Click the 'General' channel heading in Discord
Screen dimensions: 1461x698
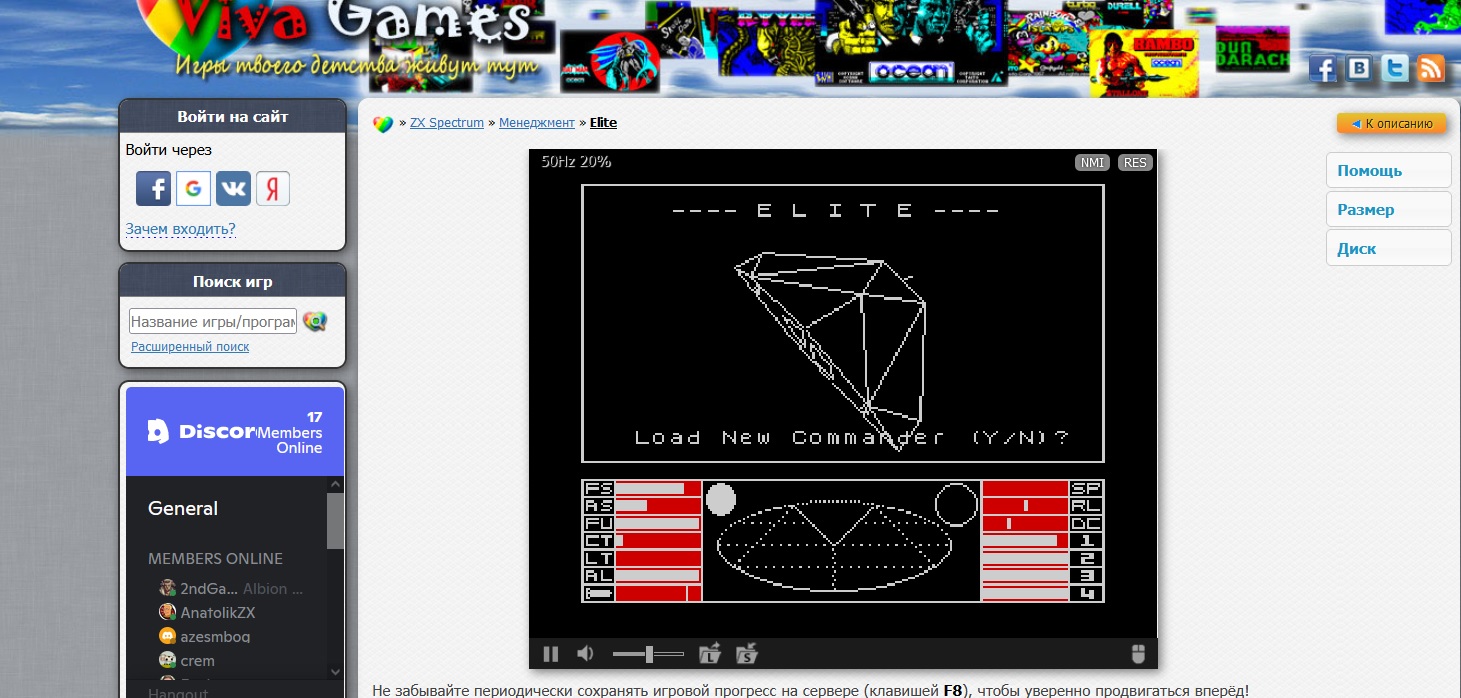pos(183,508)
